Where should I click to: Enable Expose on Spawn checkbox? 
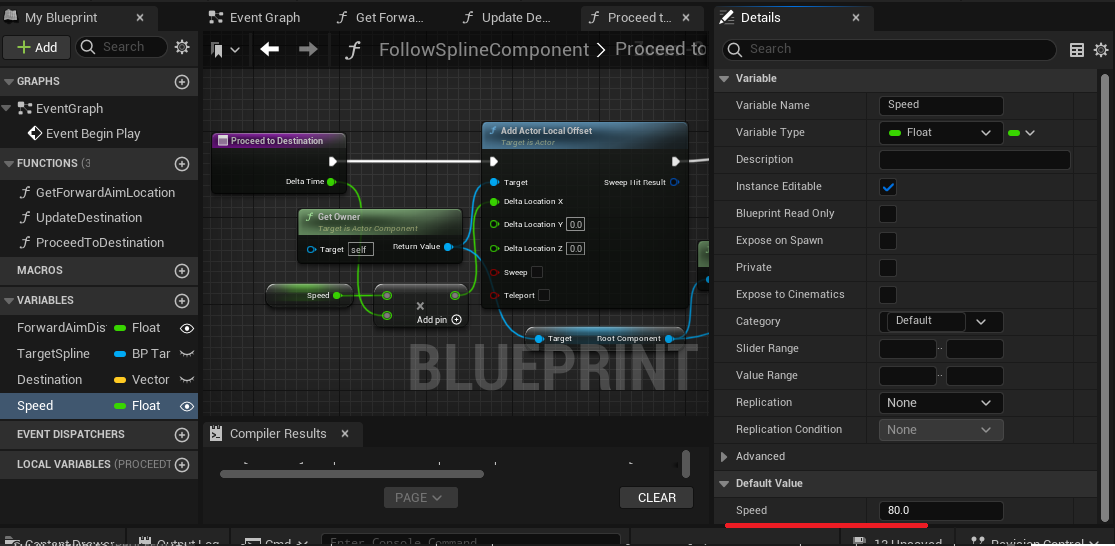[887, 241]
